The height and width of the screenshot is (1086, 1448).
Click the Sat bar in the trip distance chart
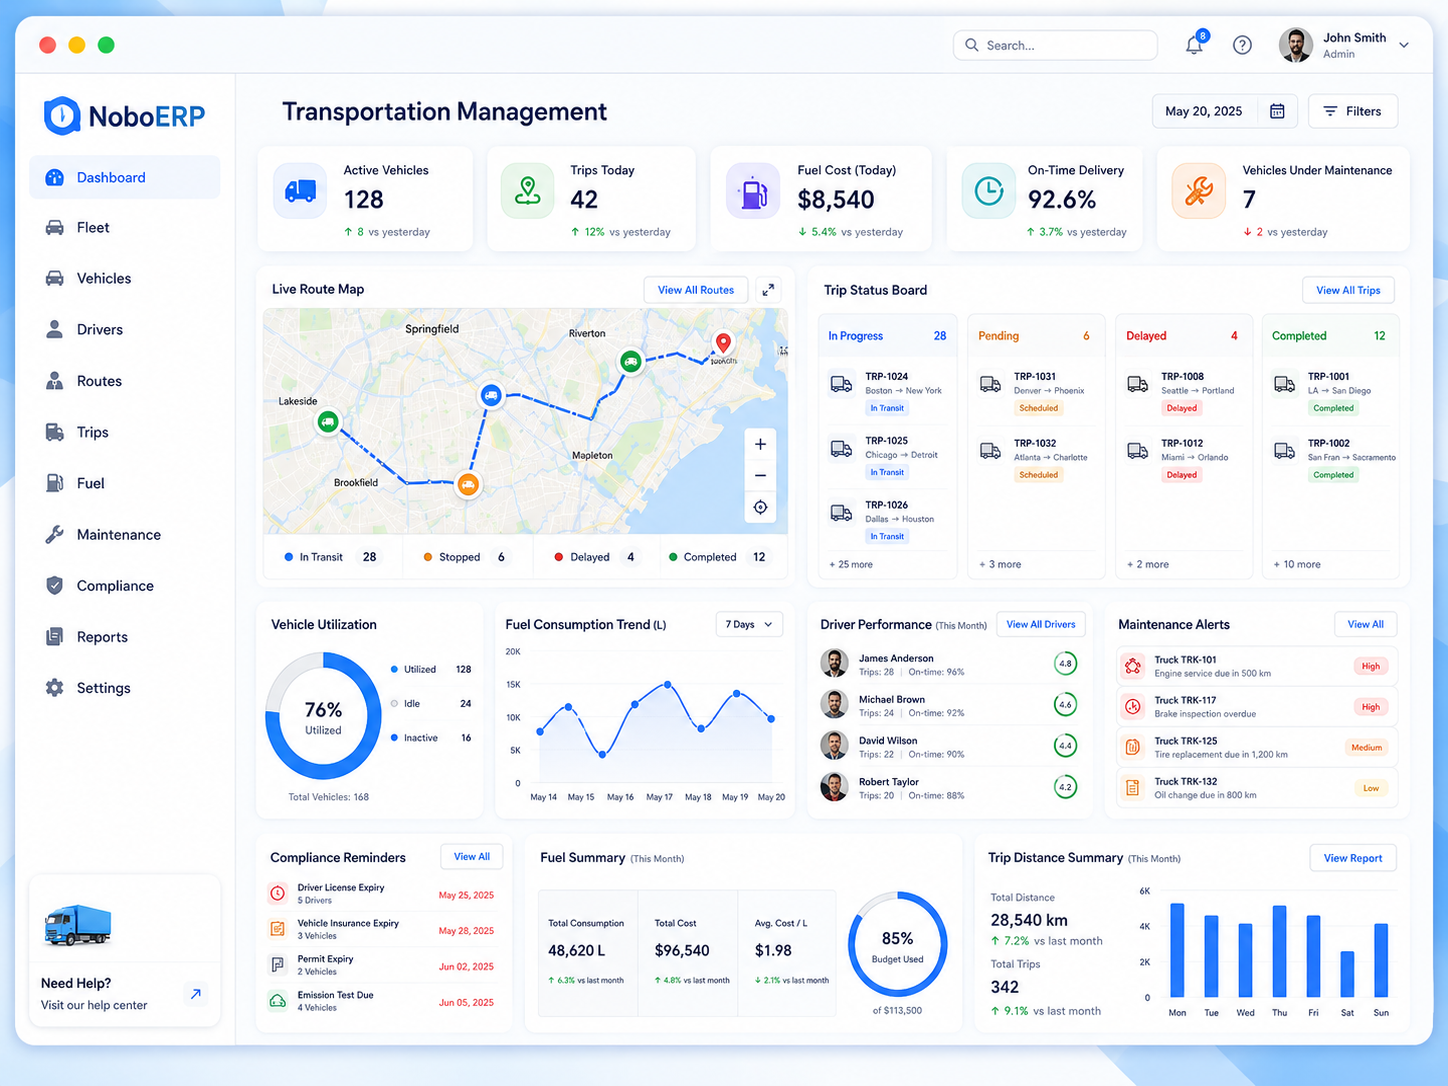[1347, 974]
